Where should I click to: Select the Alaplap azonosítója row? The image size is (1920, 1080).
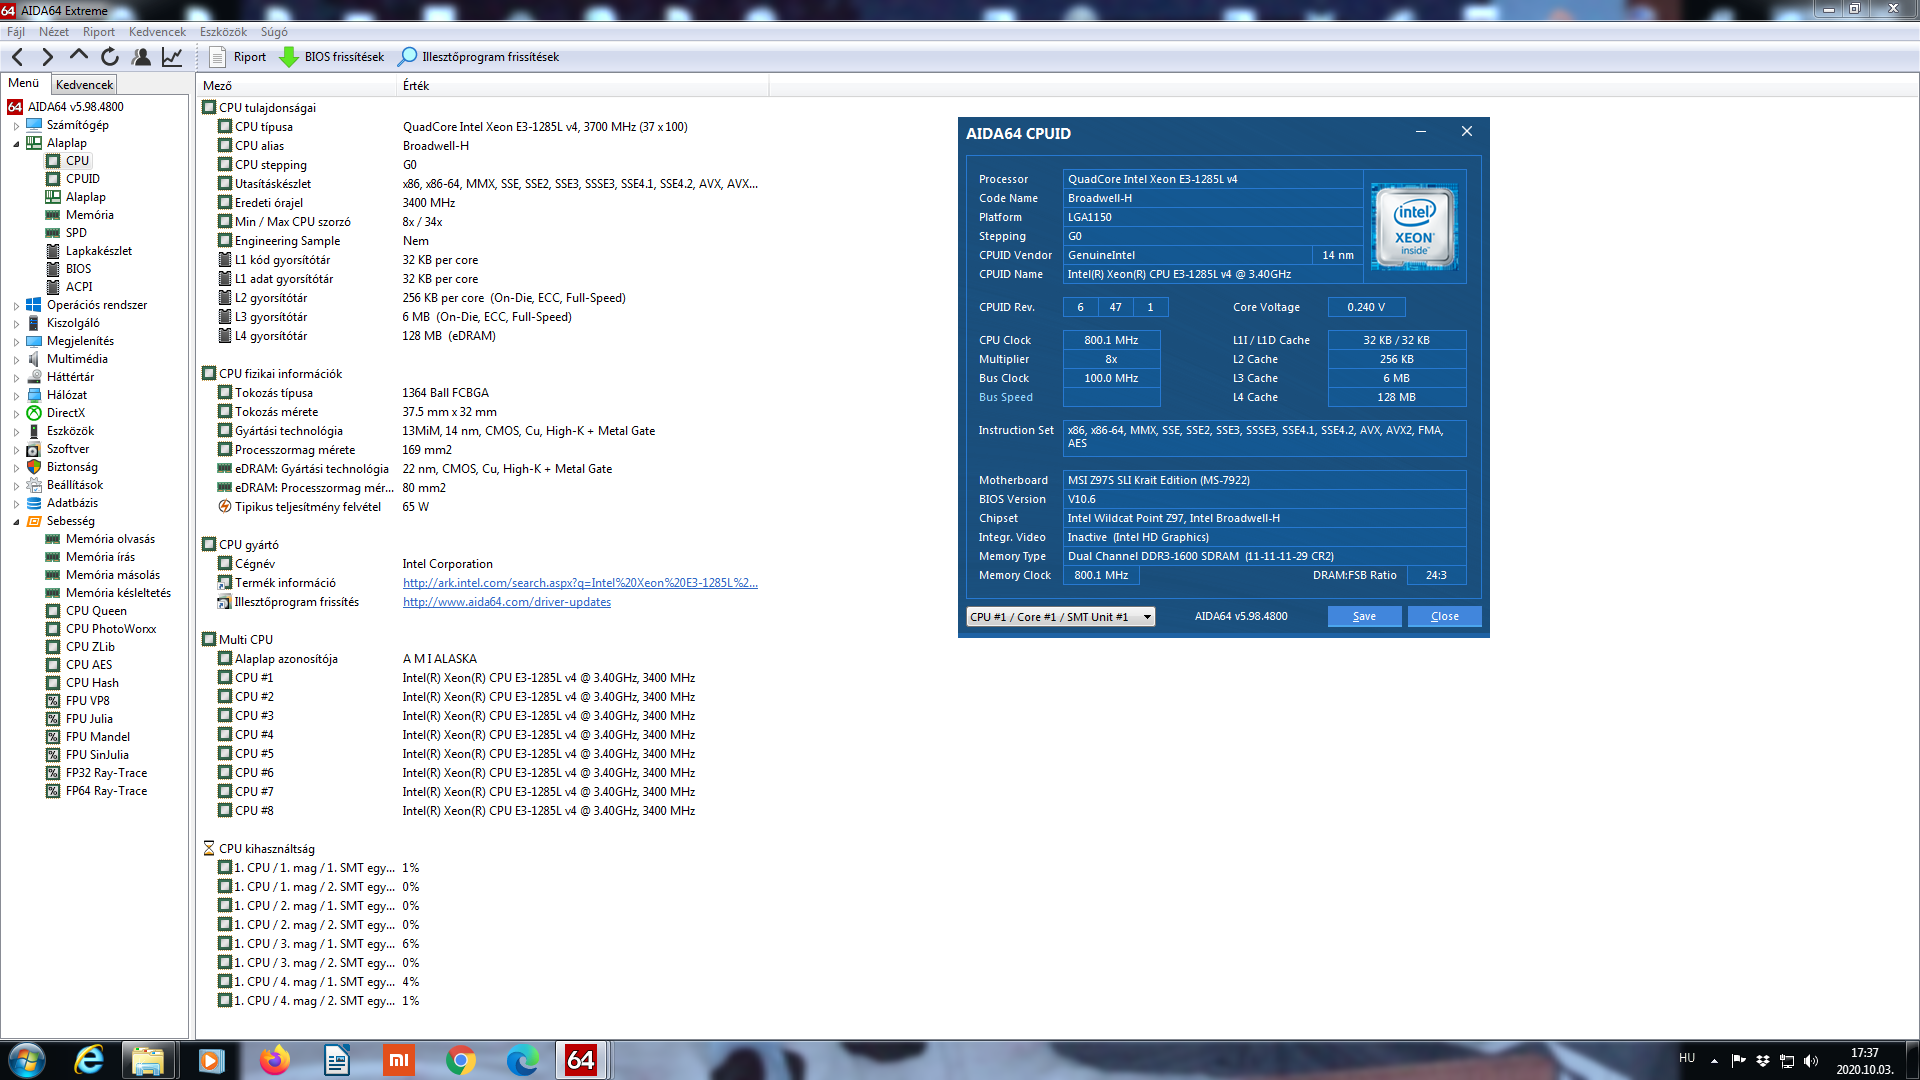pyautogui.click(x=481, y=659)
